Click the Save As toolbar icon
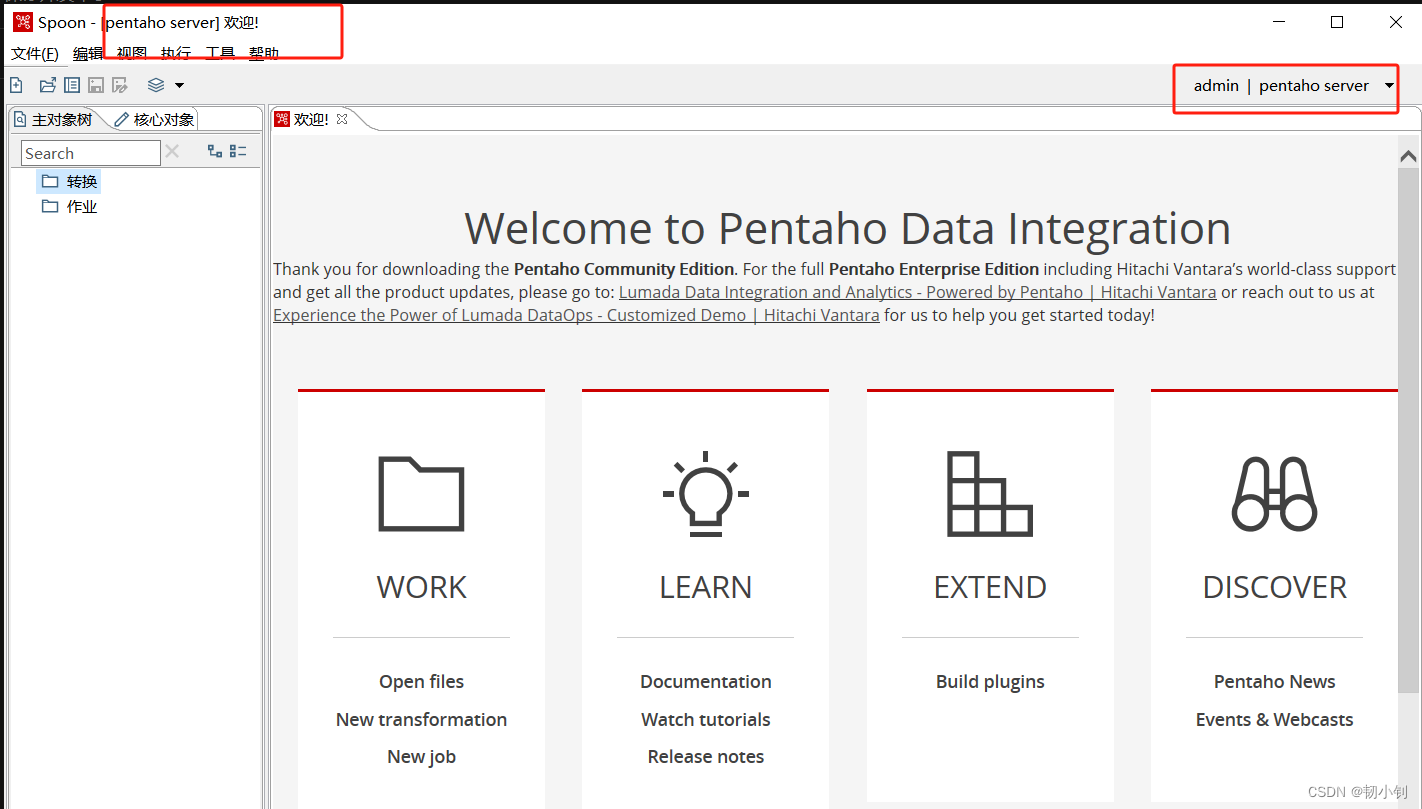The width and height of the screenshot is (1422, 809). click(x=120, y=85)
